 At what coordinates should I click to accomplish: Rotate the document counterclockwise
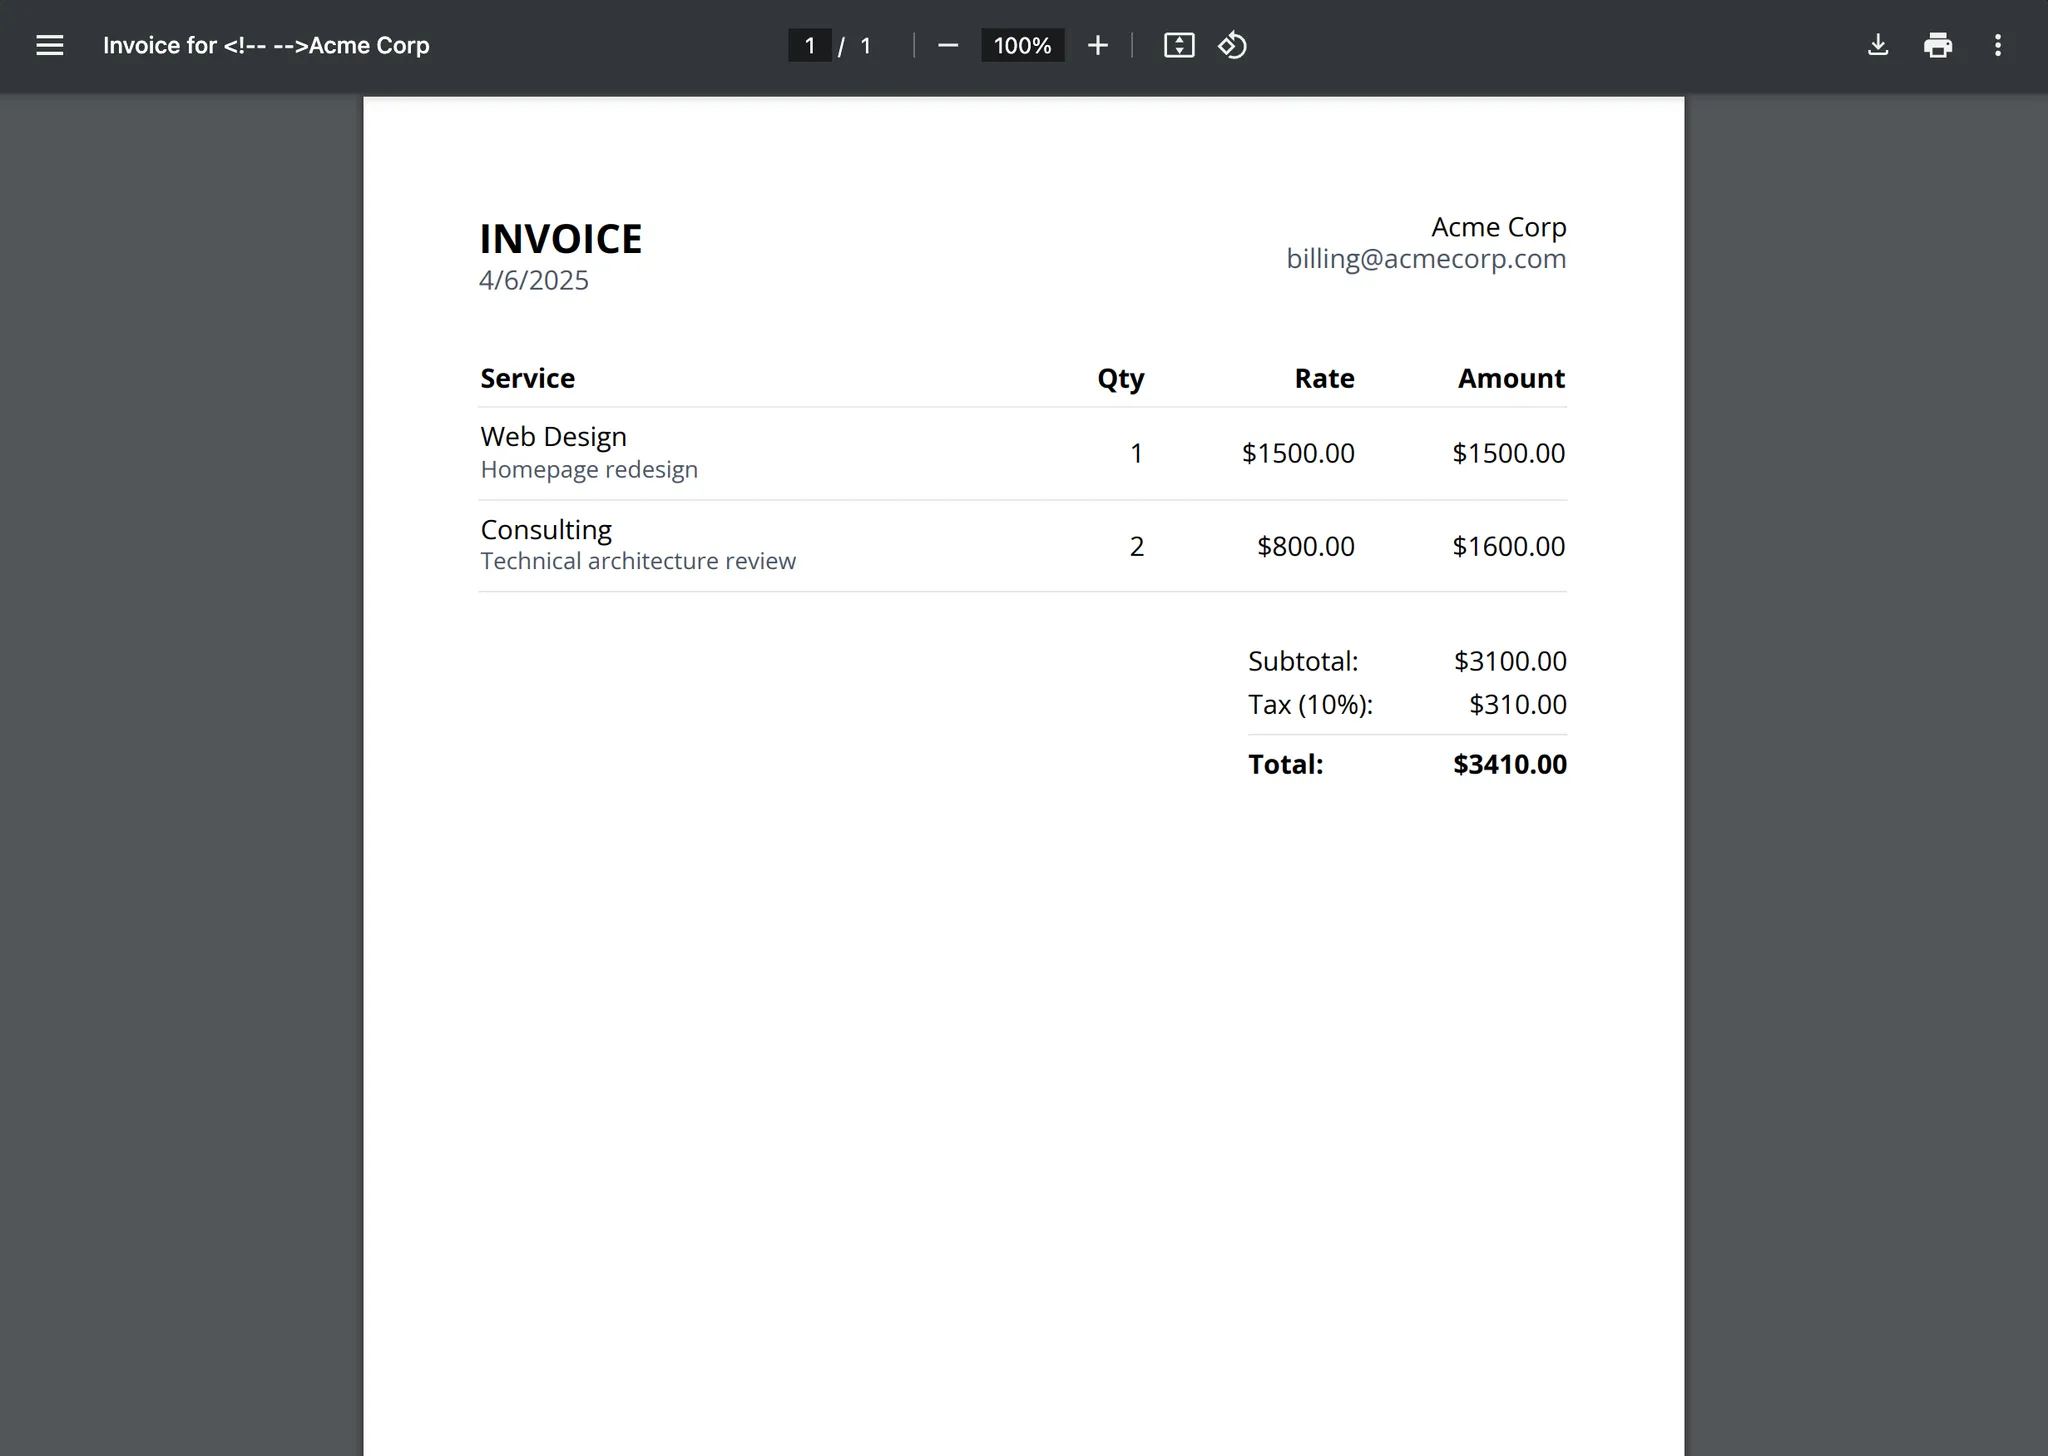1232,45
